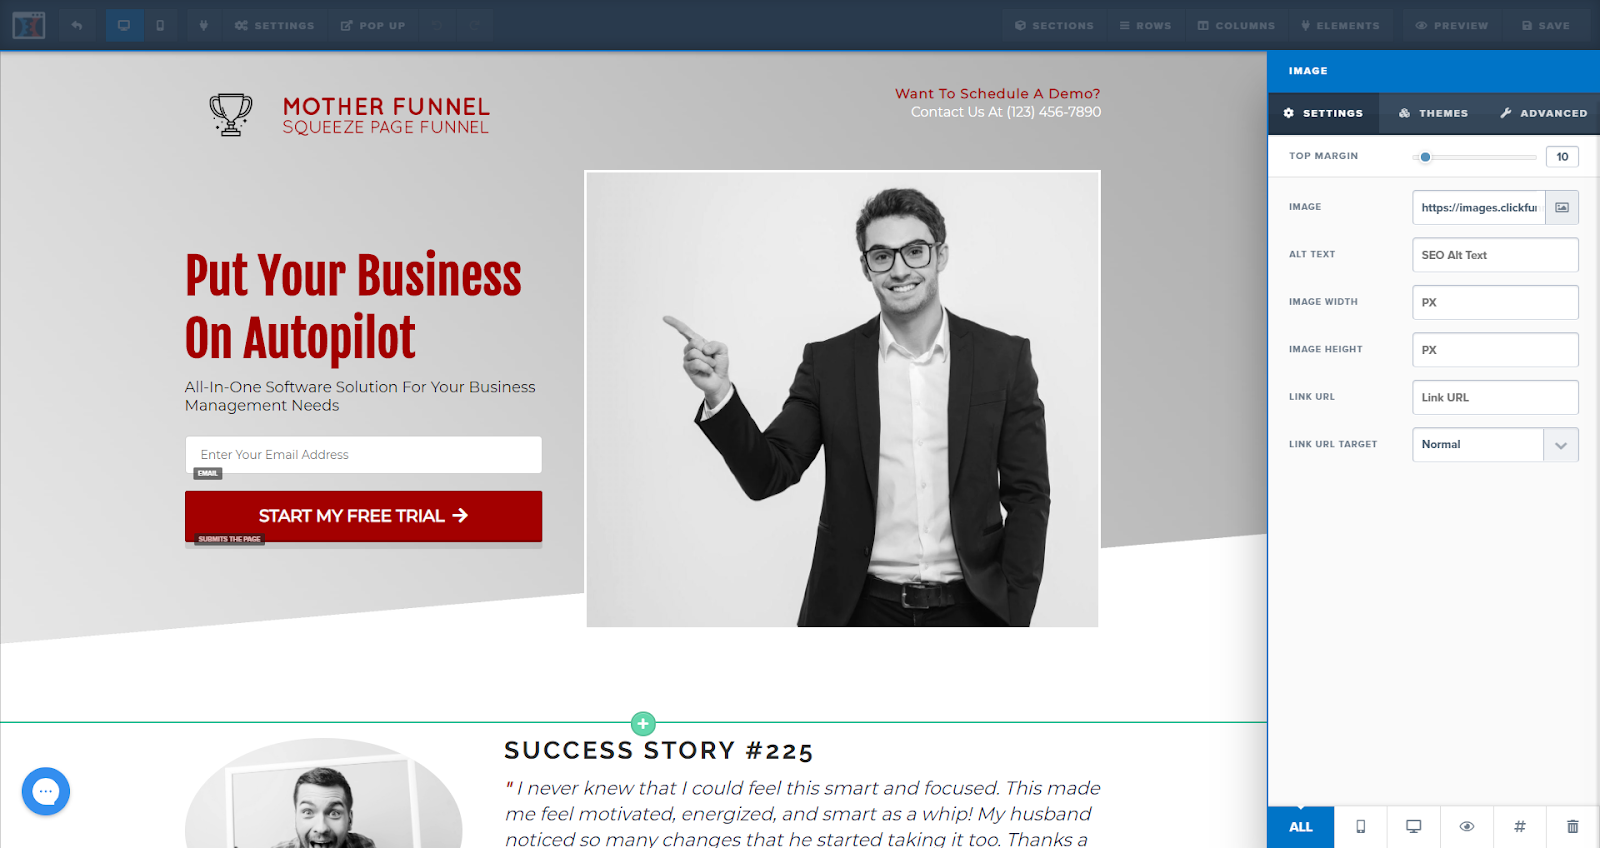1600x848 pixels.
Task: Delete element using the trash icon
Action: [1573, 827]
